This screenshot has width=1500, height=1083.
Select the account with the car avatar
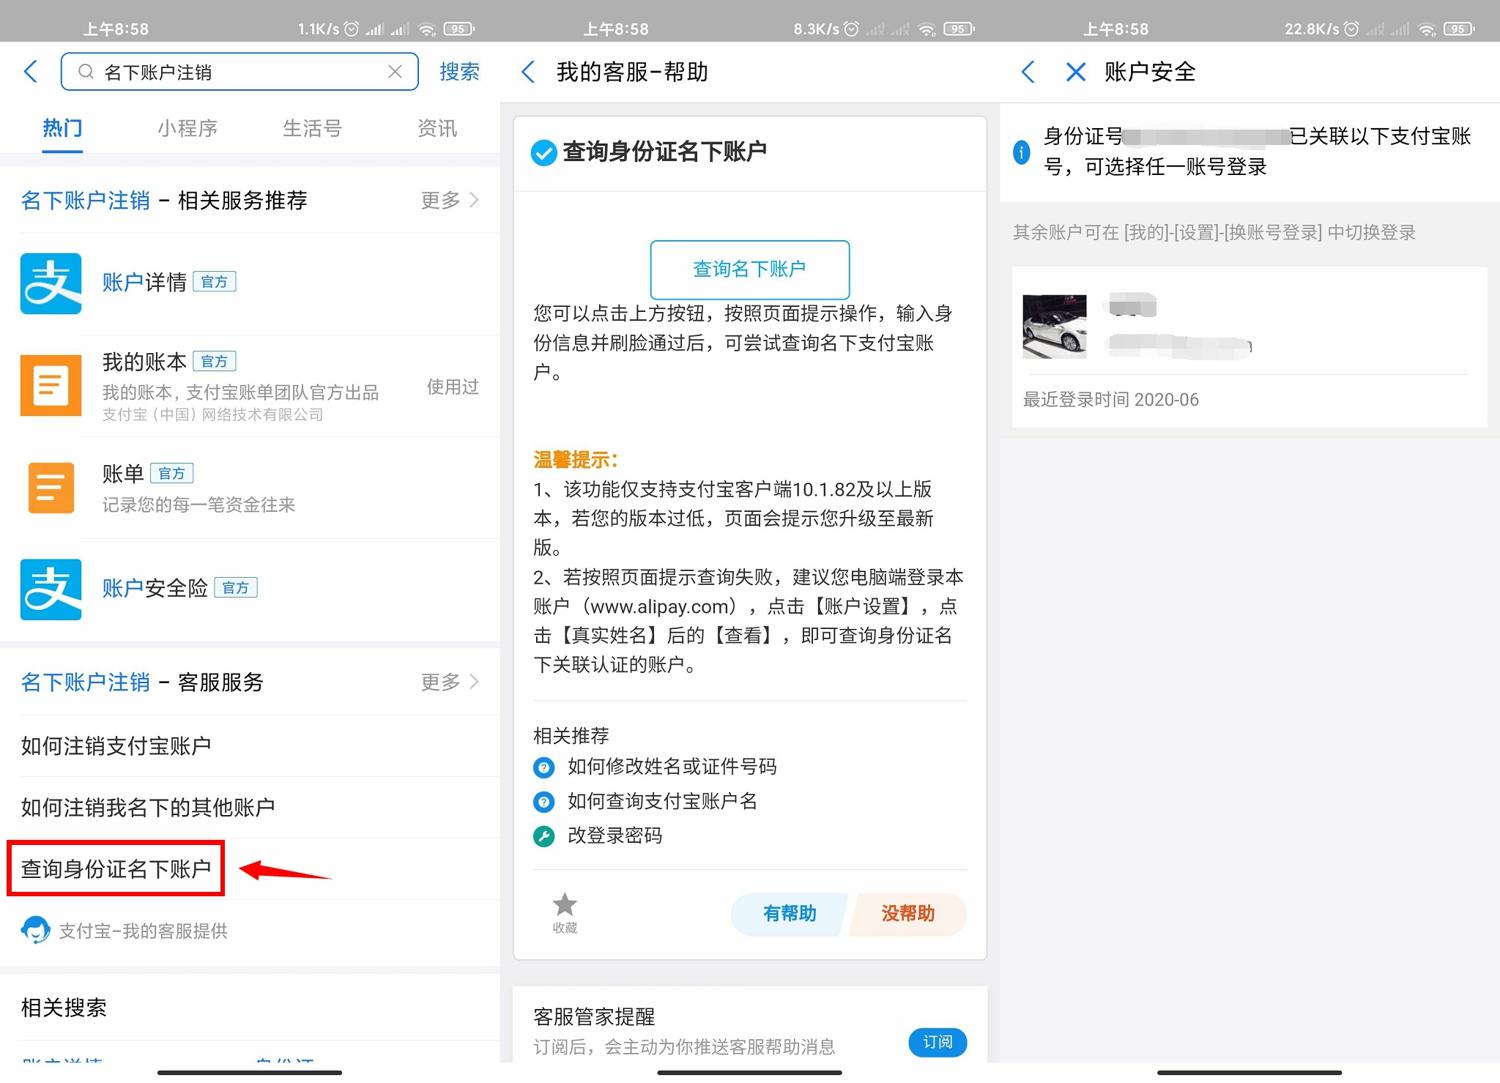pyautogui.click(x=1055, y=327)
